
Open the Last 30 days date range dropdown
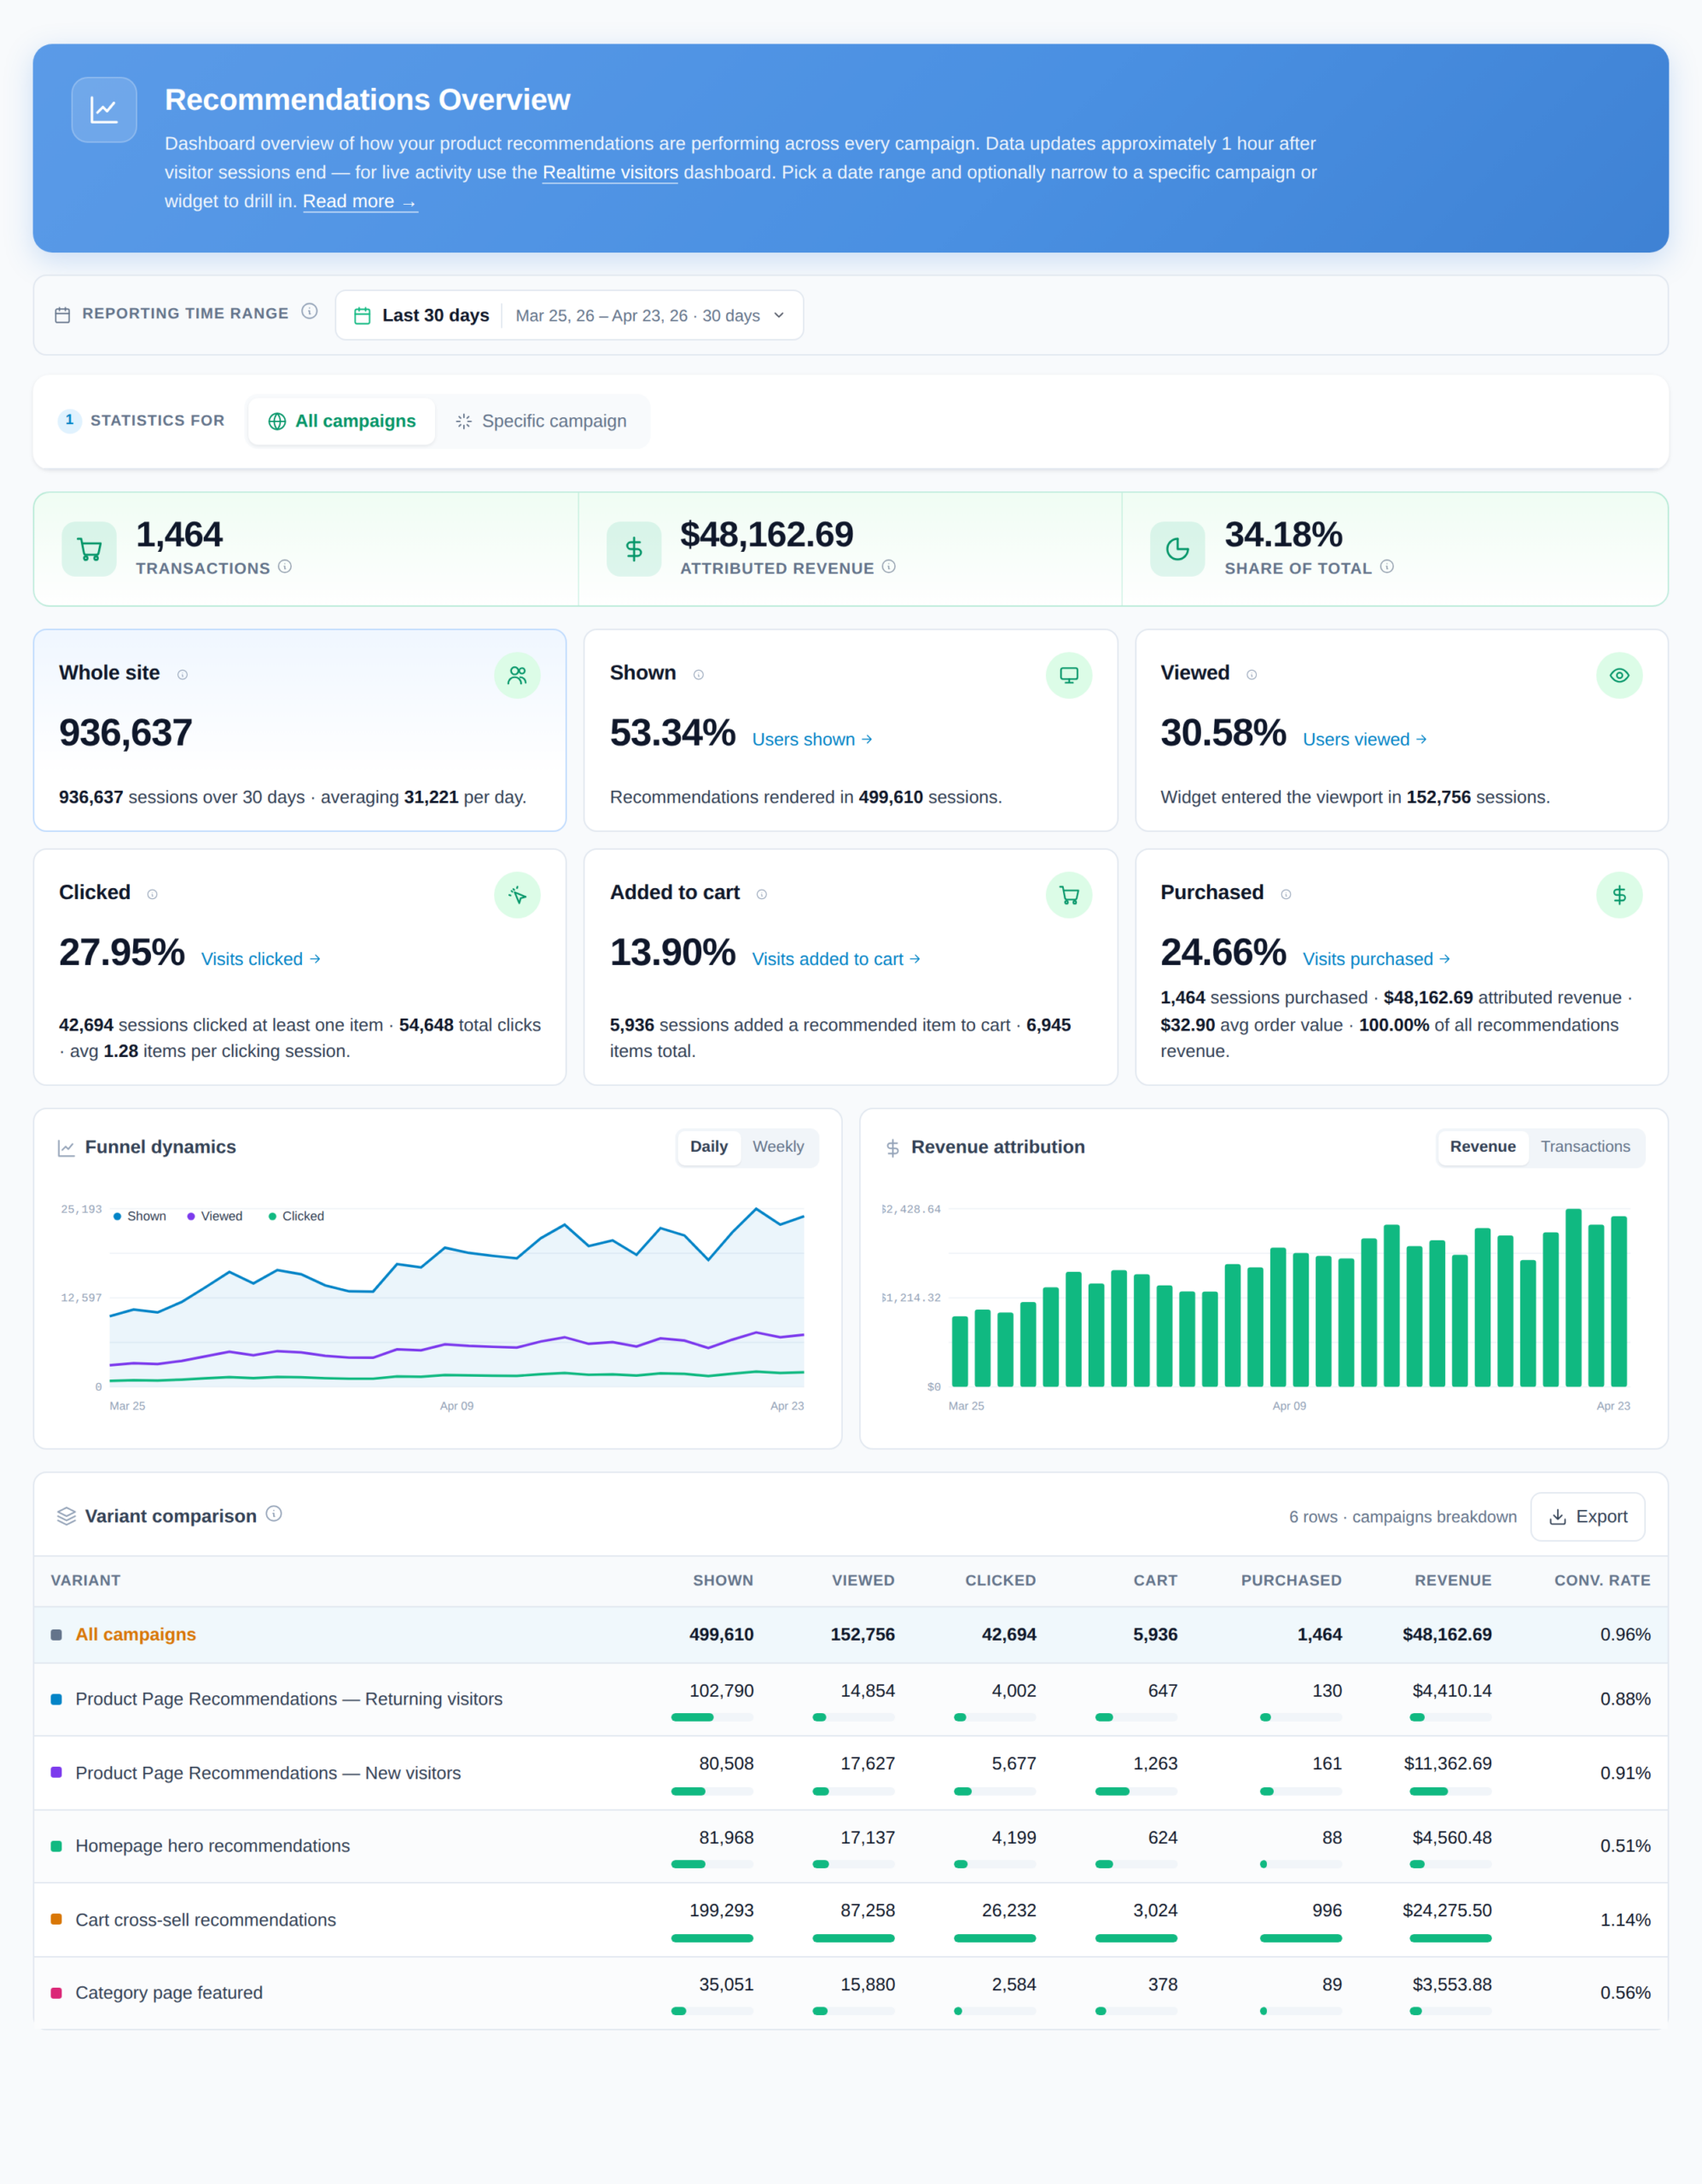click(x=569, y=315)
